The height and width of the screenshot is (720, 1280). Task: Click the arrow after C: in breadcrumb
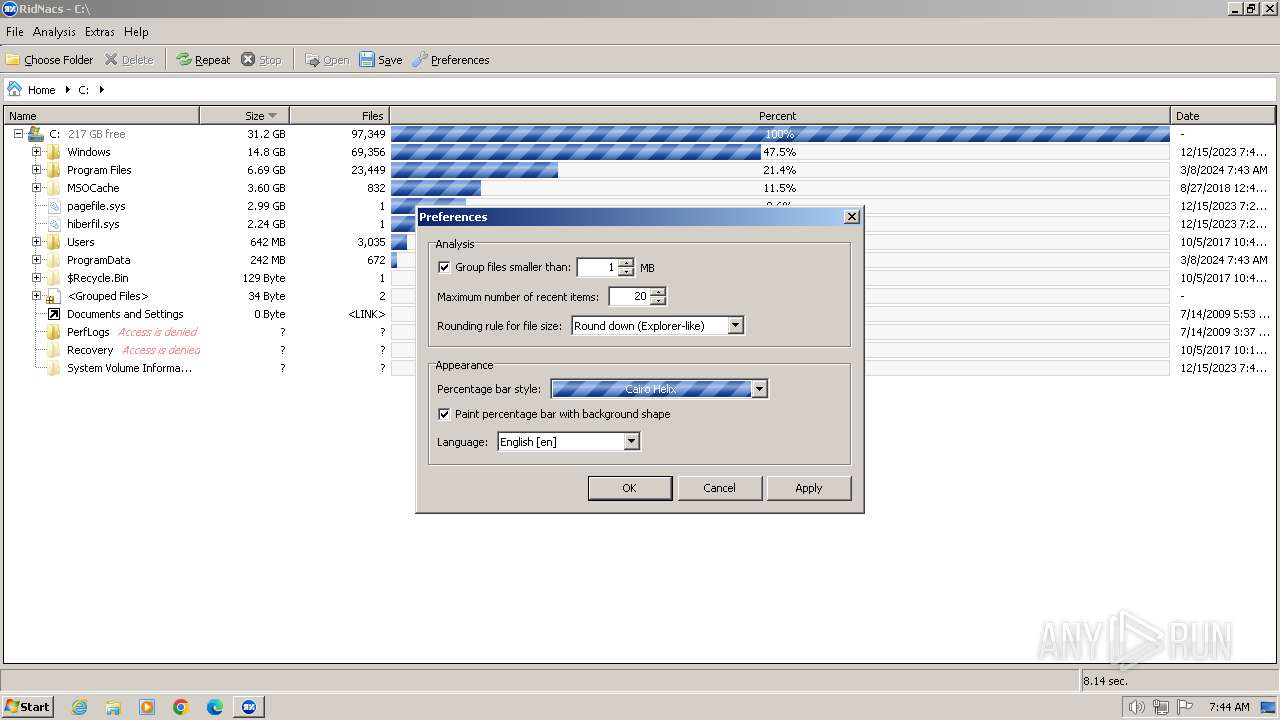[101, 90]
